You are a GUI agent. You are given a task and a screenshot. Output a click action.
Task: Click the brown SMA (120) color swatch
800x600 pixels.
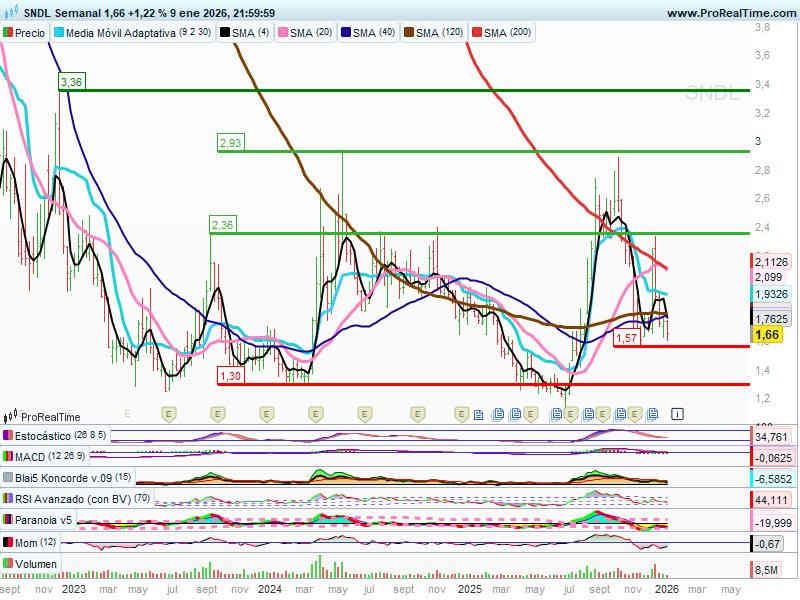(406, 33)
